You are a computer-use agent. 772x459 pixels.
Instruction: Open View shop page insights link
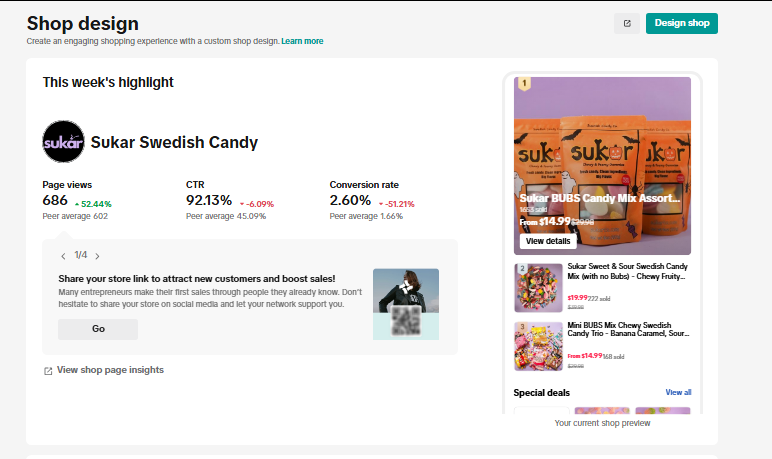[110, 370]
